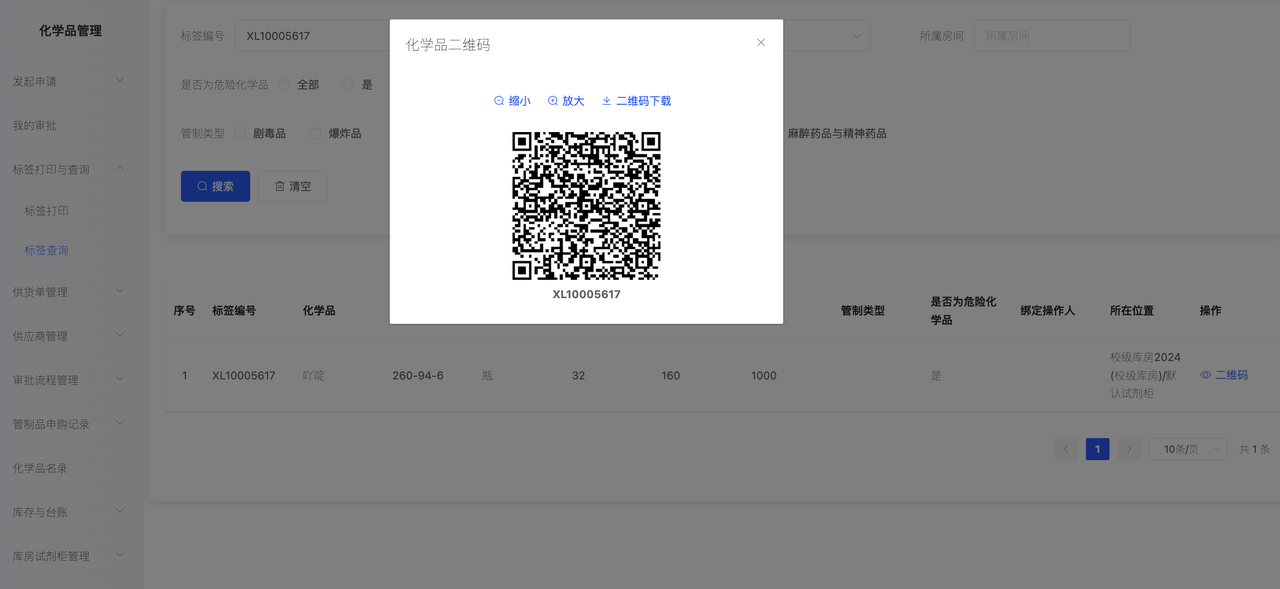Expand the 发起申请 sidebar menu
The height and width of the screenshot is (589, 1280).
[x=68, y=81]
